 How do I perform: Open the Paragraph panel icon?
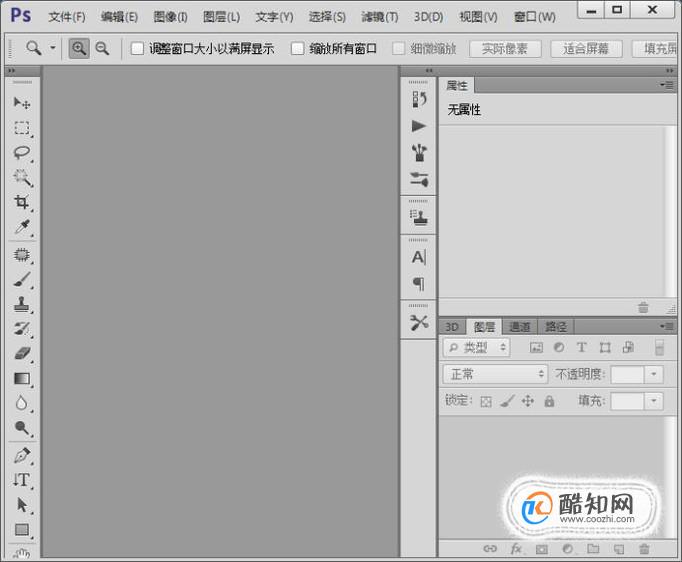point(419,284)
